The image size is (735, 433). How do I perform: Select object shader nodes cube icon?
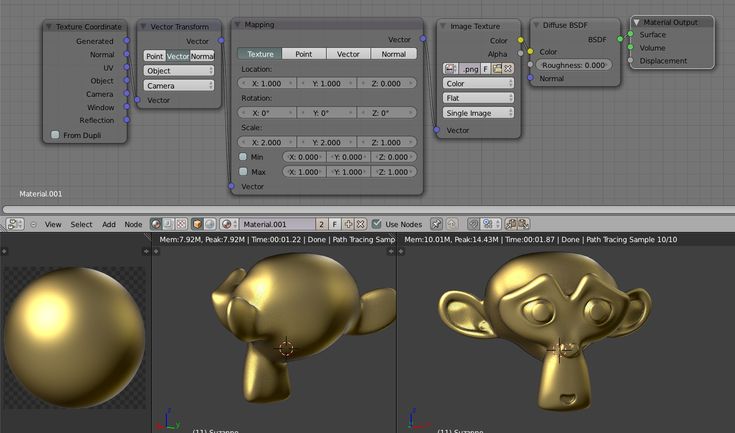[x=197, y=224]
